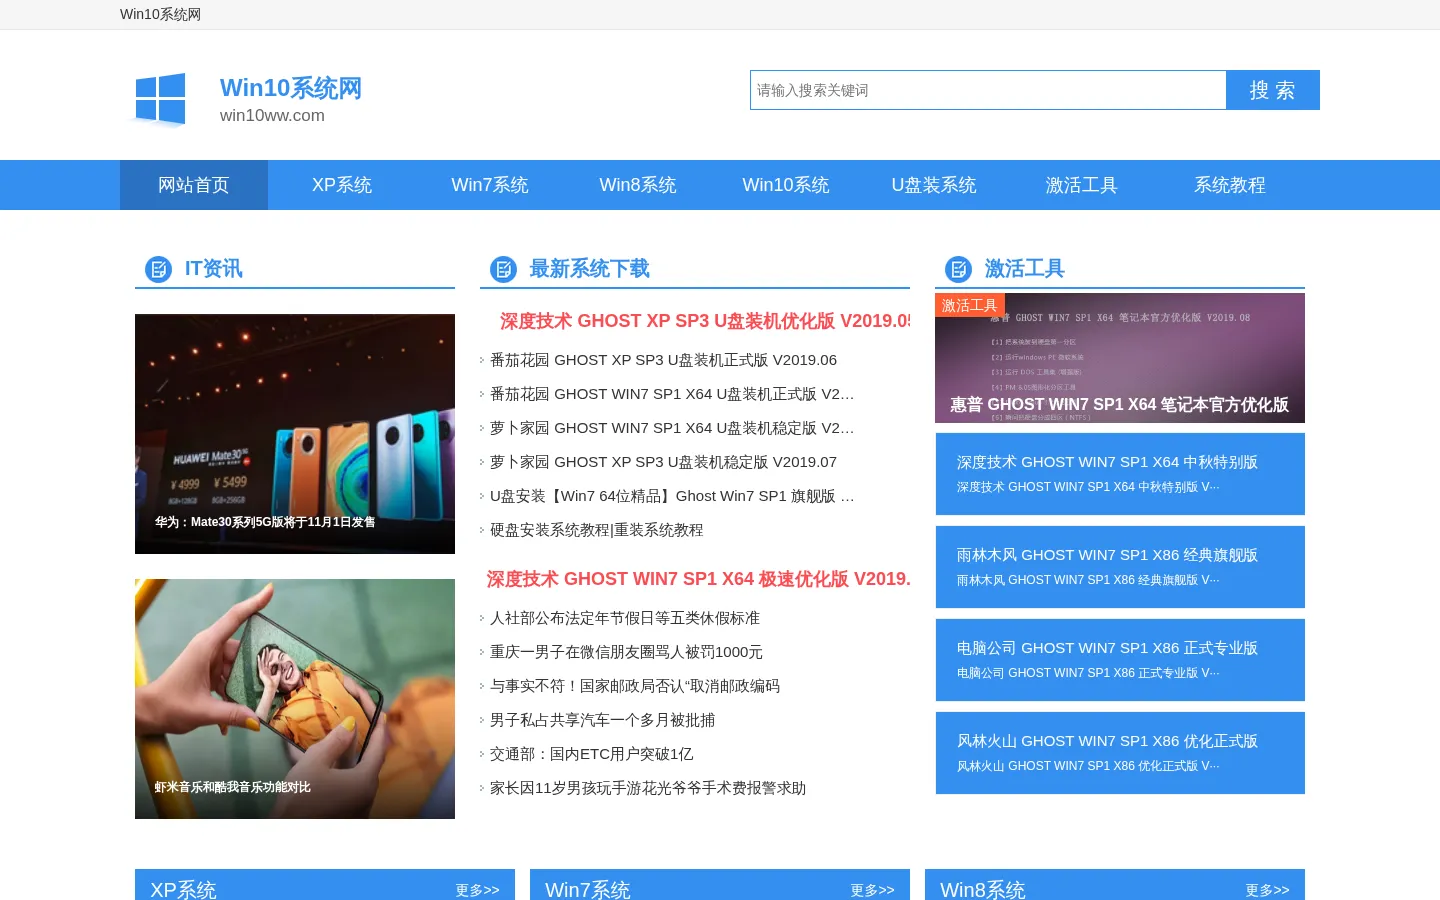The width and height of the screenshot is (1440, 900).
Task: Open 风林火山 GHOST WIN7 SP1 X86 优化正式版 card
Action: [1120, 753]
